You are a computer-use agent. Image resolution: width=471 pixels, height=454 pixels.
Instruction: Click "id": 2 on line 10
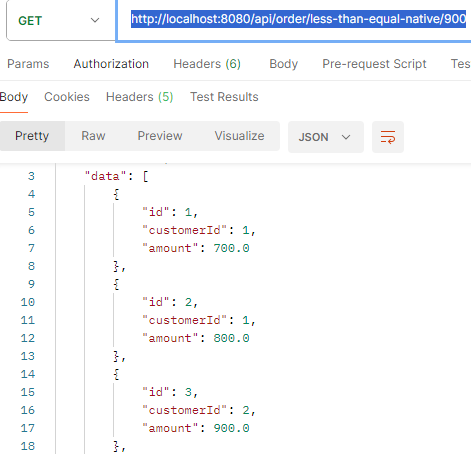(170, 302)
